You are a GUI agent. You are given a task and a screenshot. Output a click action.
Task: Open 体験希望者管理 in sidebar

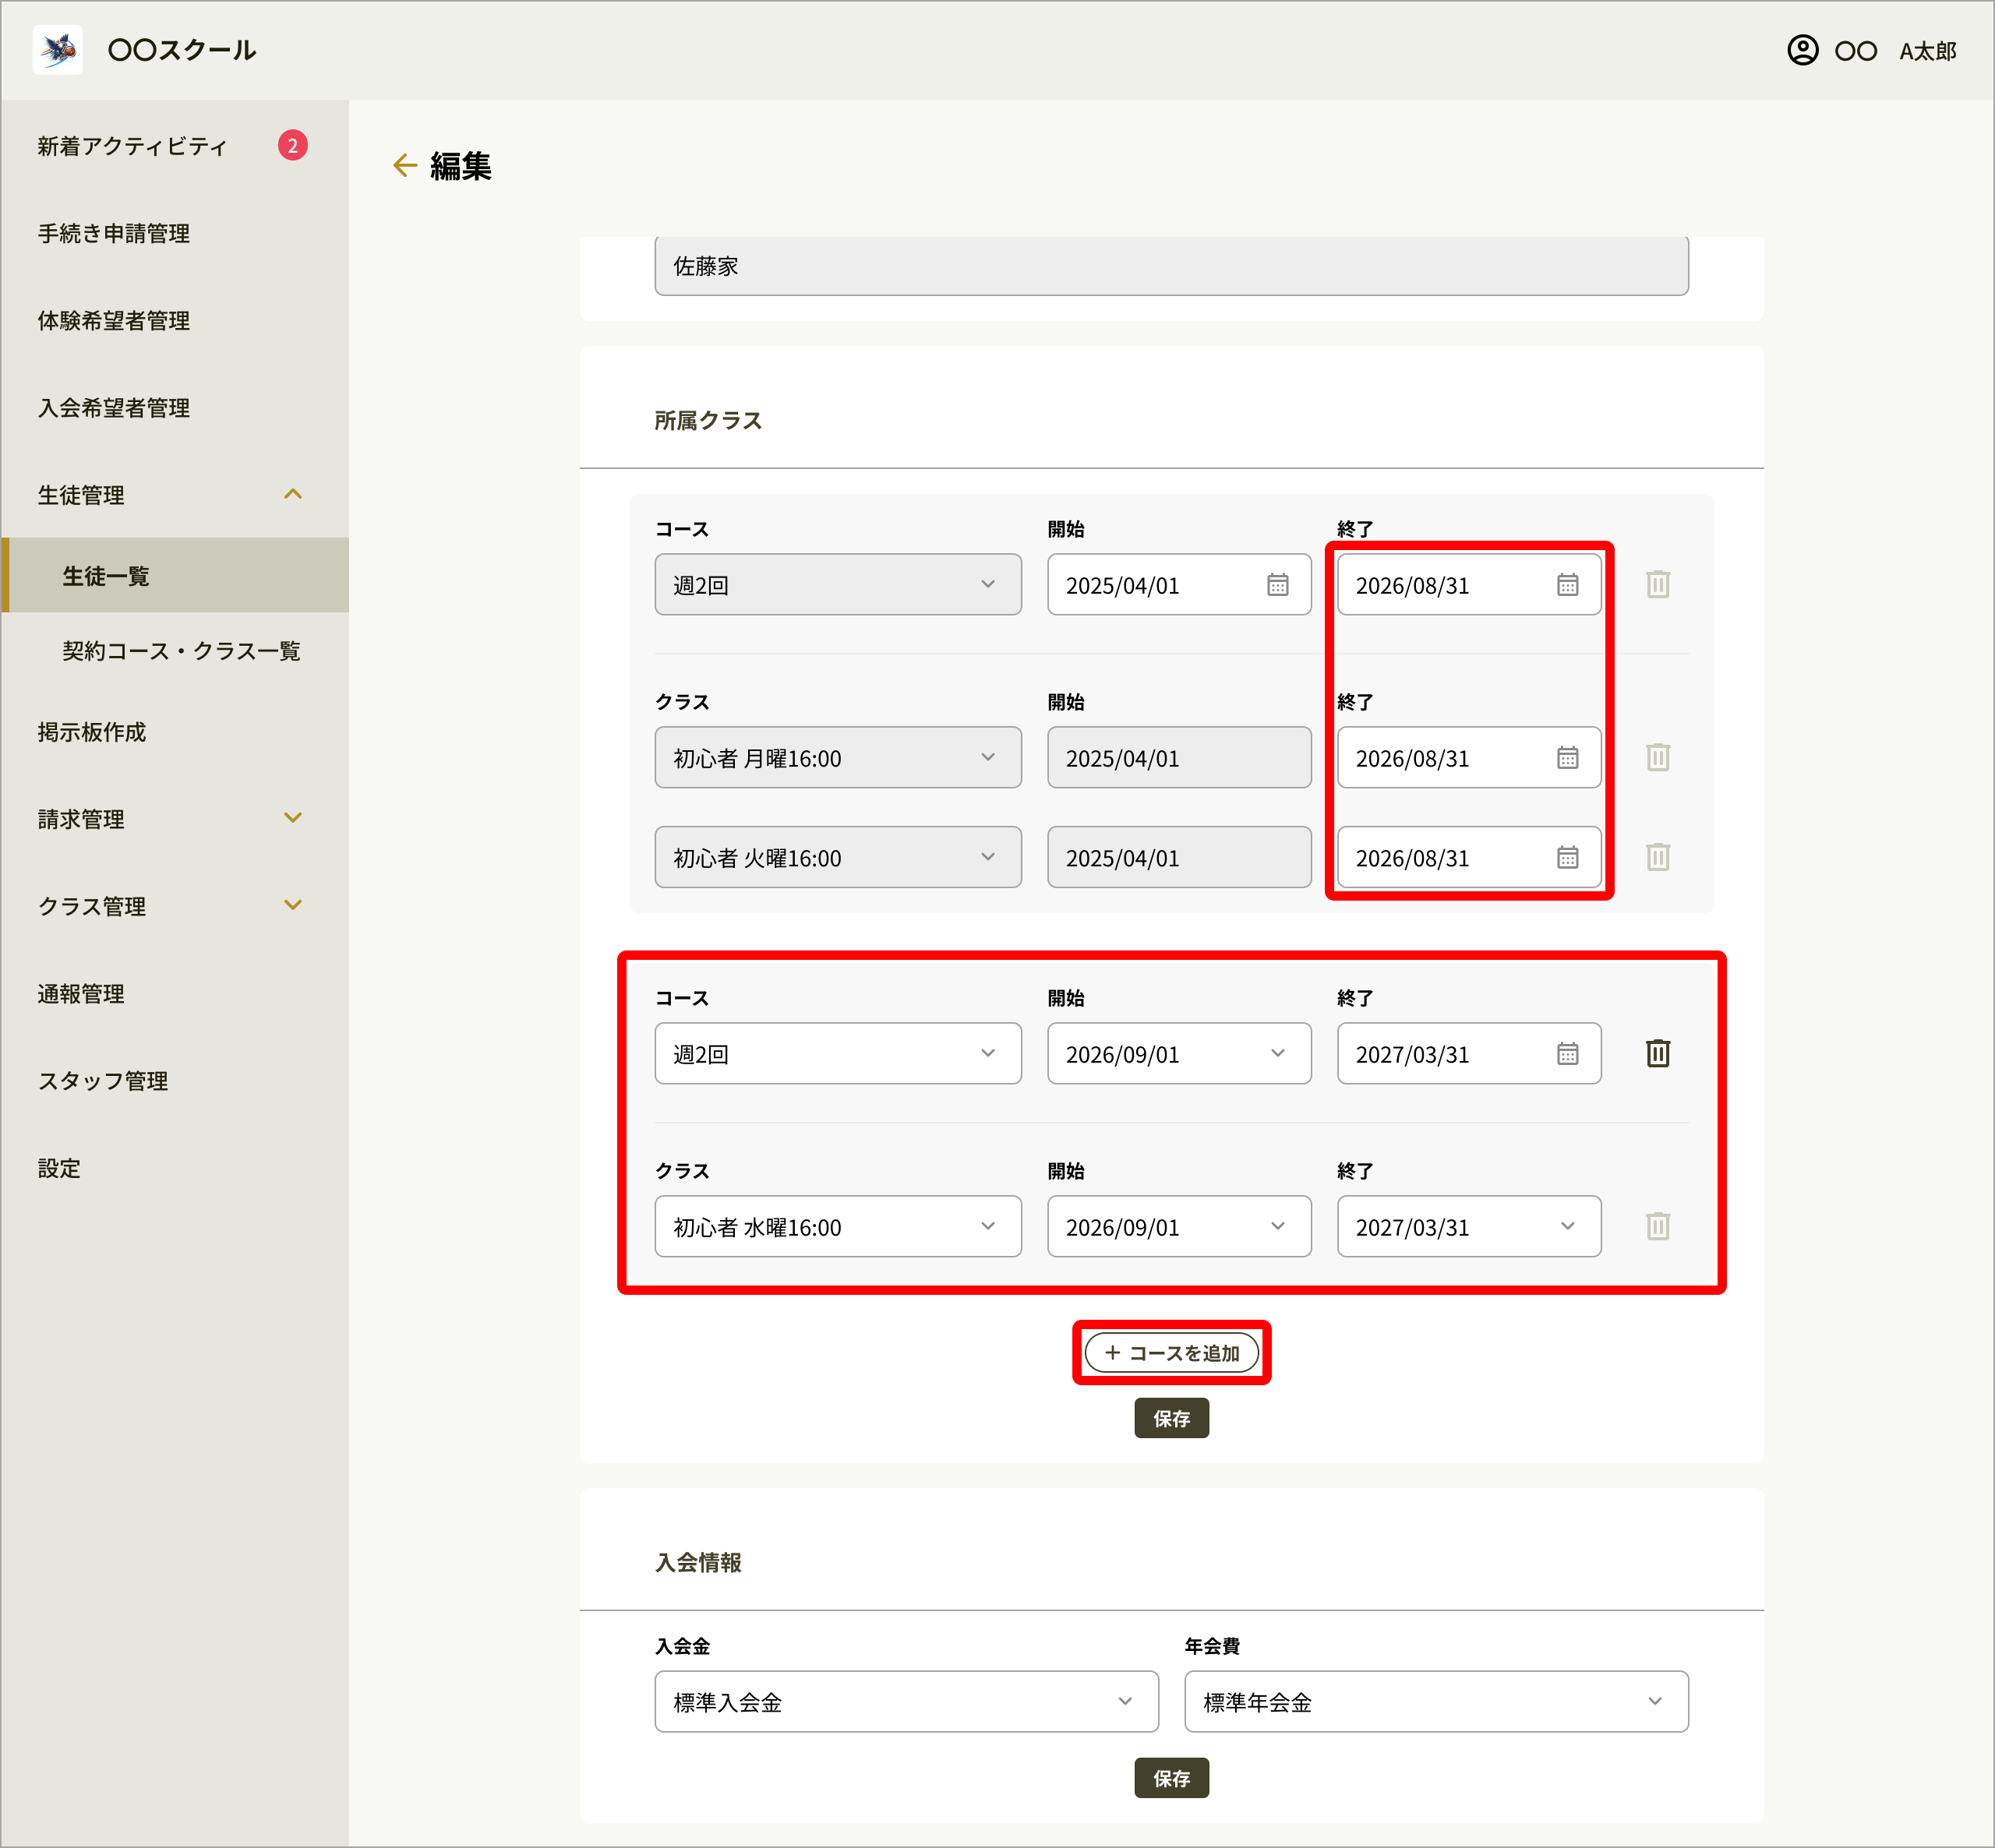[114, 320]
